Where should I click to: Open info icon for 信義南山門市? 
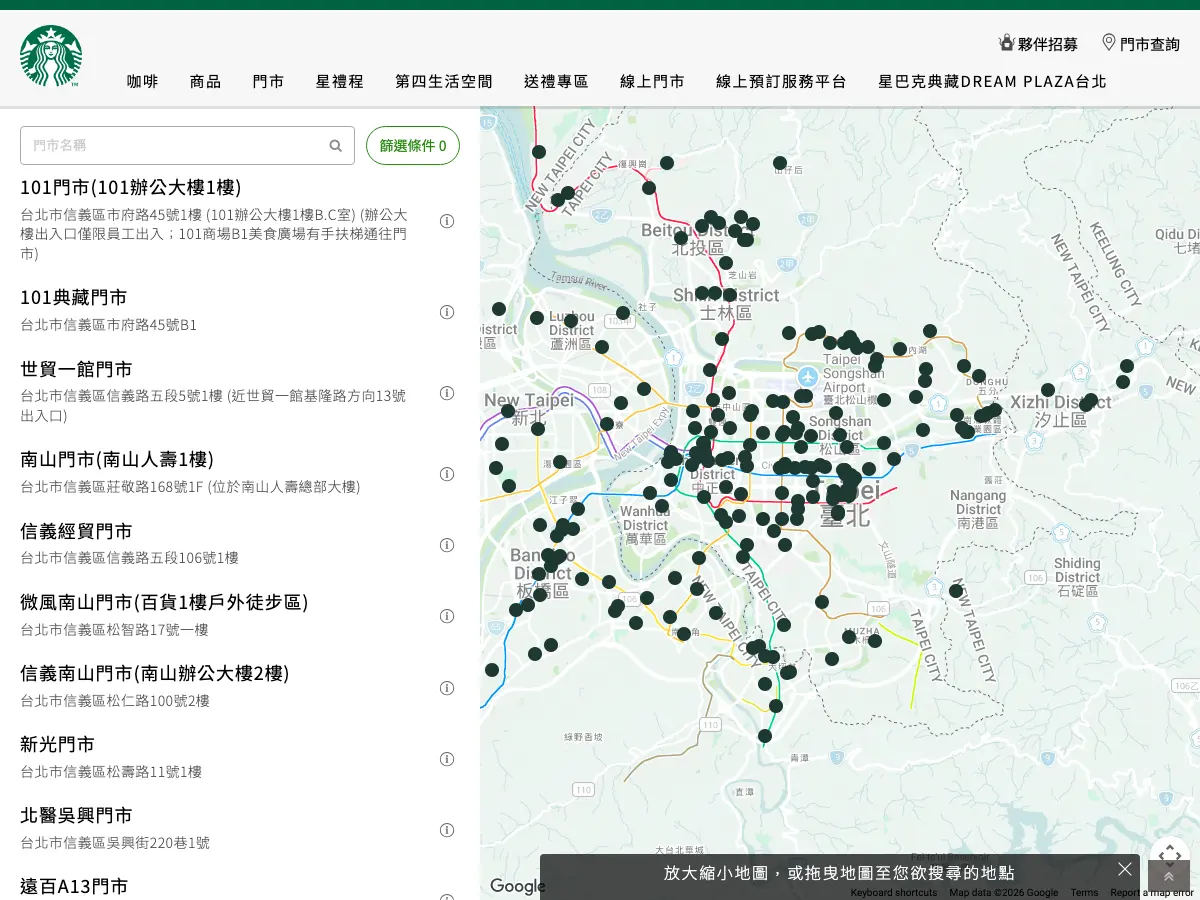click(447, 688)
